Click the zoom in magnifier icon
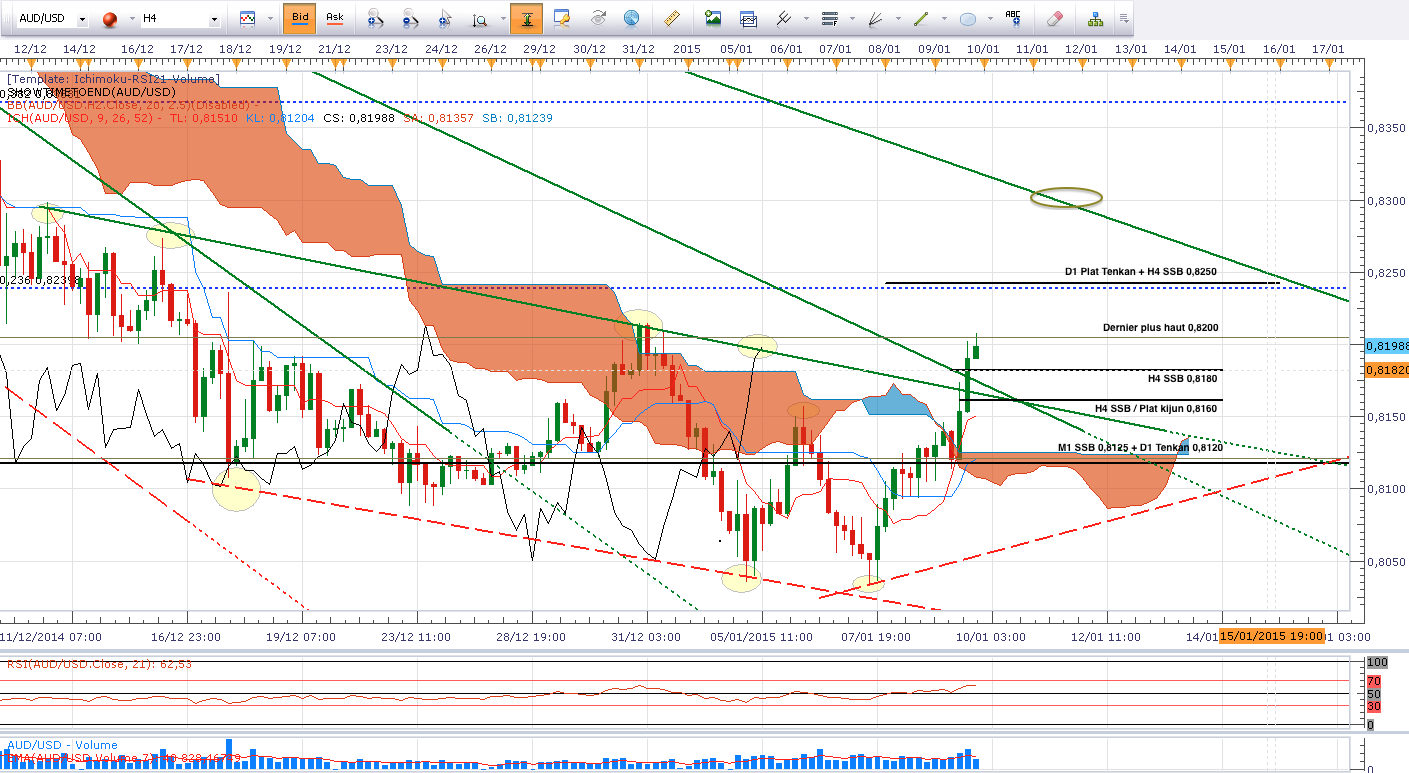 tap(377, 18)
